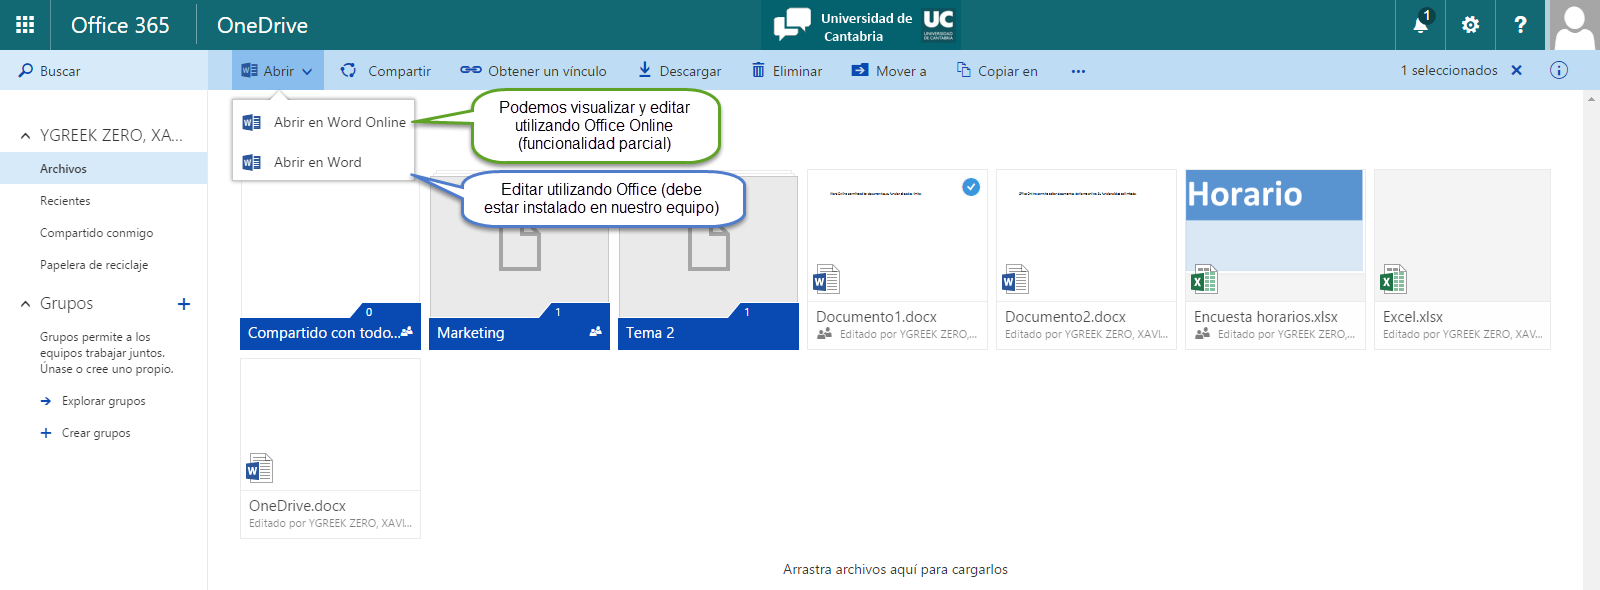This screenshot has height=590, width=1600.
Task: Click Explorar grupos link
Action: point(103,401)
